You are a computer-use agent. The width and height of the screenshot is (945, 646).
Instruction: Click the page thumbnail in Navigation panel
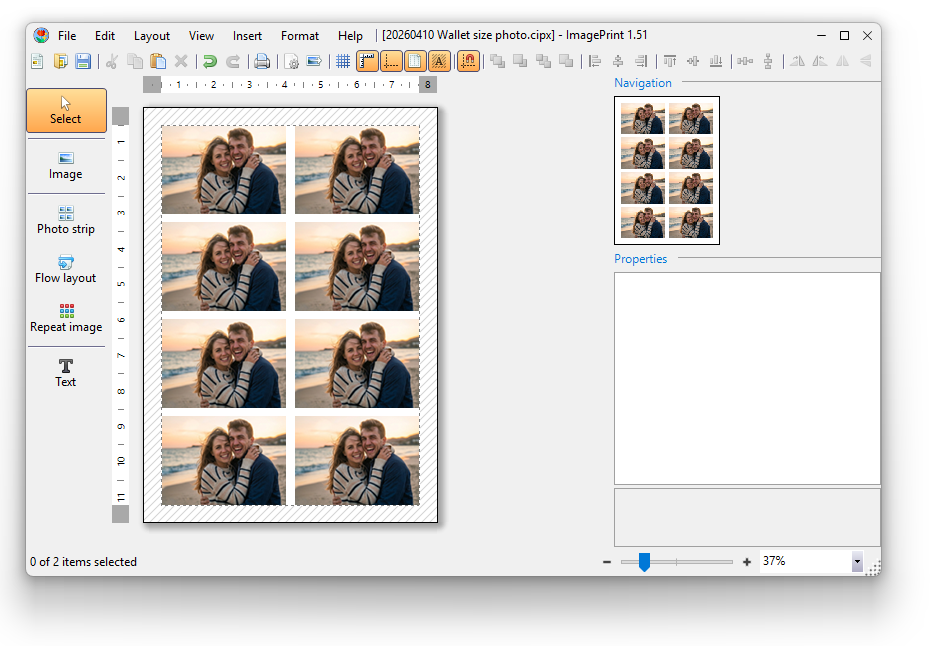pos(666,170)
